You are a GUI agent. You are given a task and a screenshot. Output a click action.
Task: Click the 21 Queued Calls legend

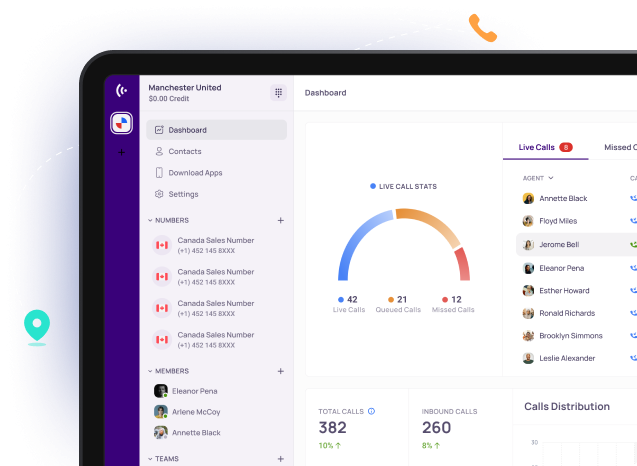pos(398,304)
